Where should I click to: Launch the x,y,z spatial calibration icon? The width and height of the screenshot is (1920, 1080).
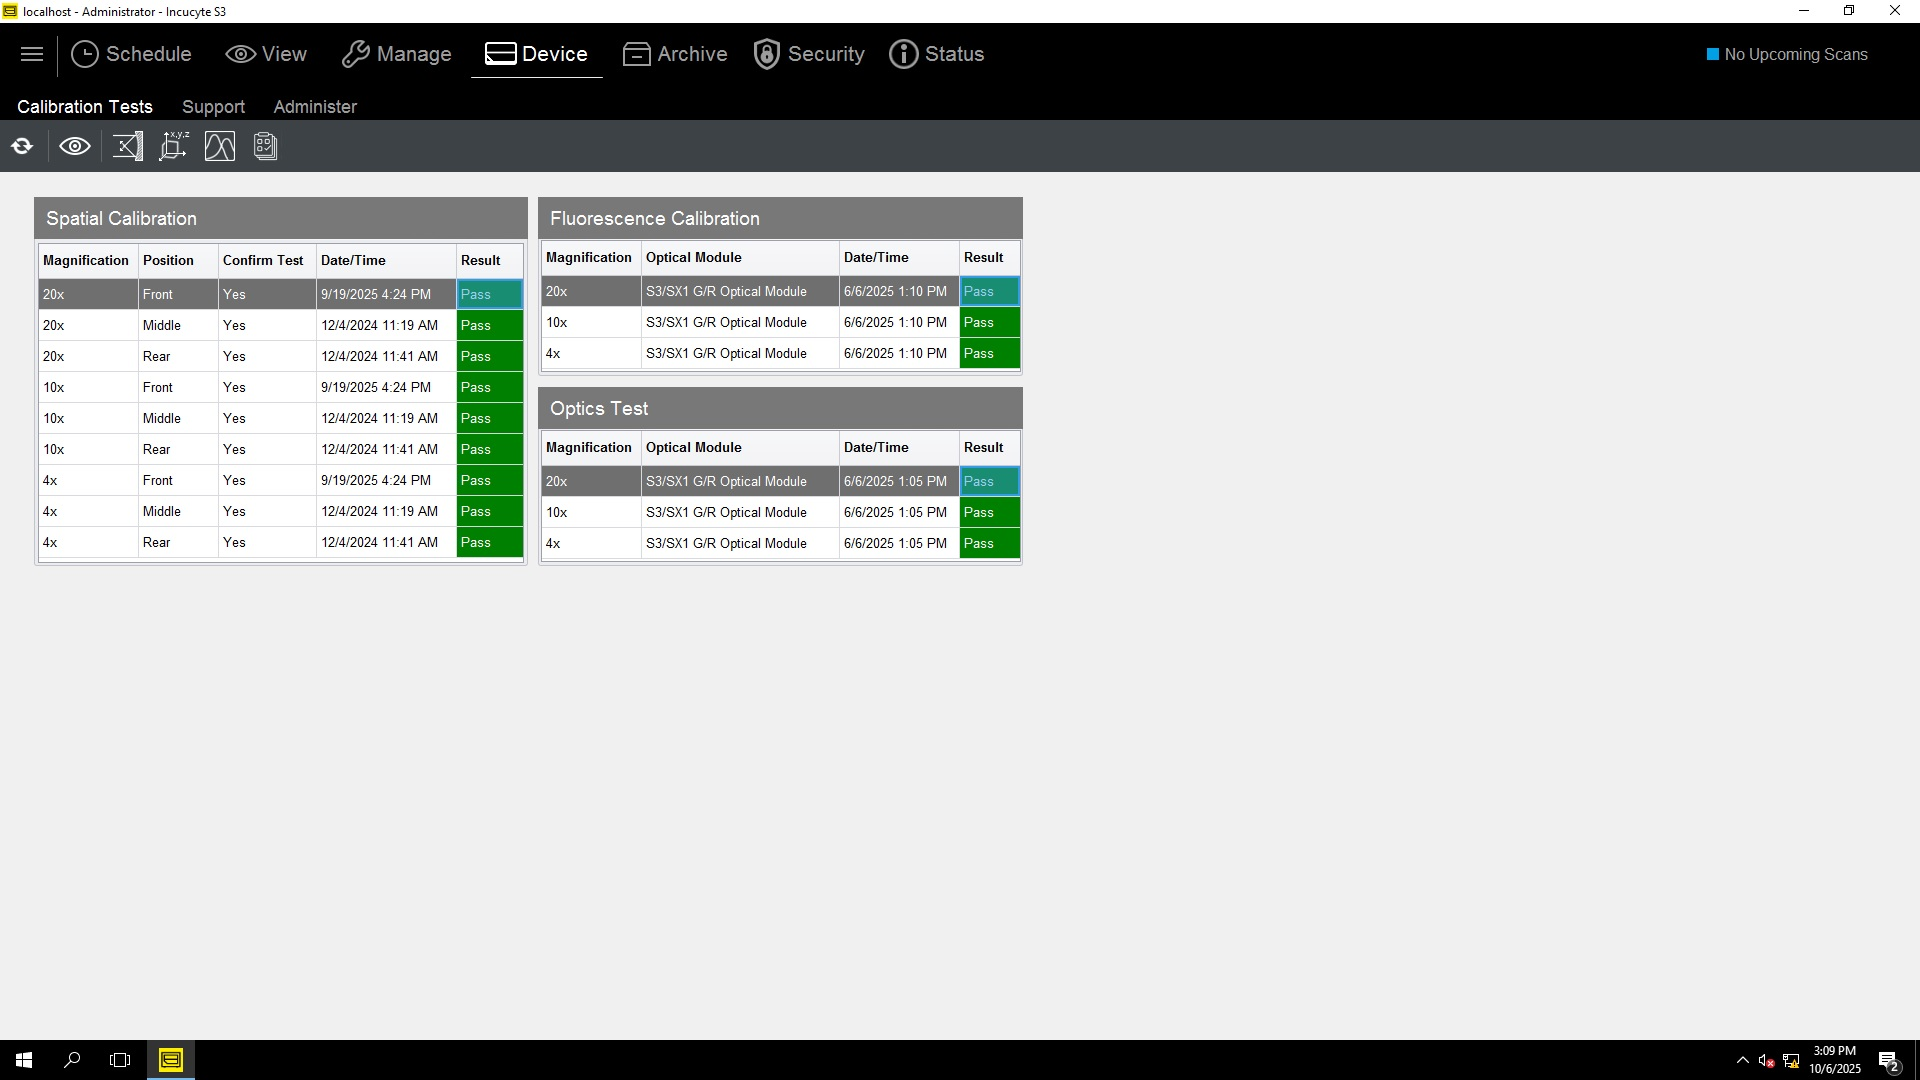[174, 147]
